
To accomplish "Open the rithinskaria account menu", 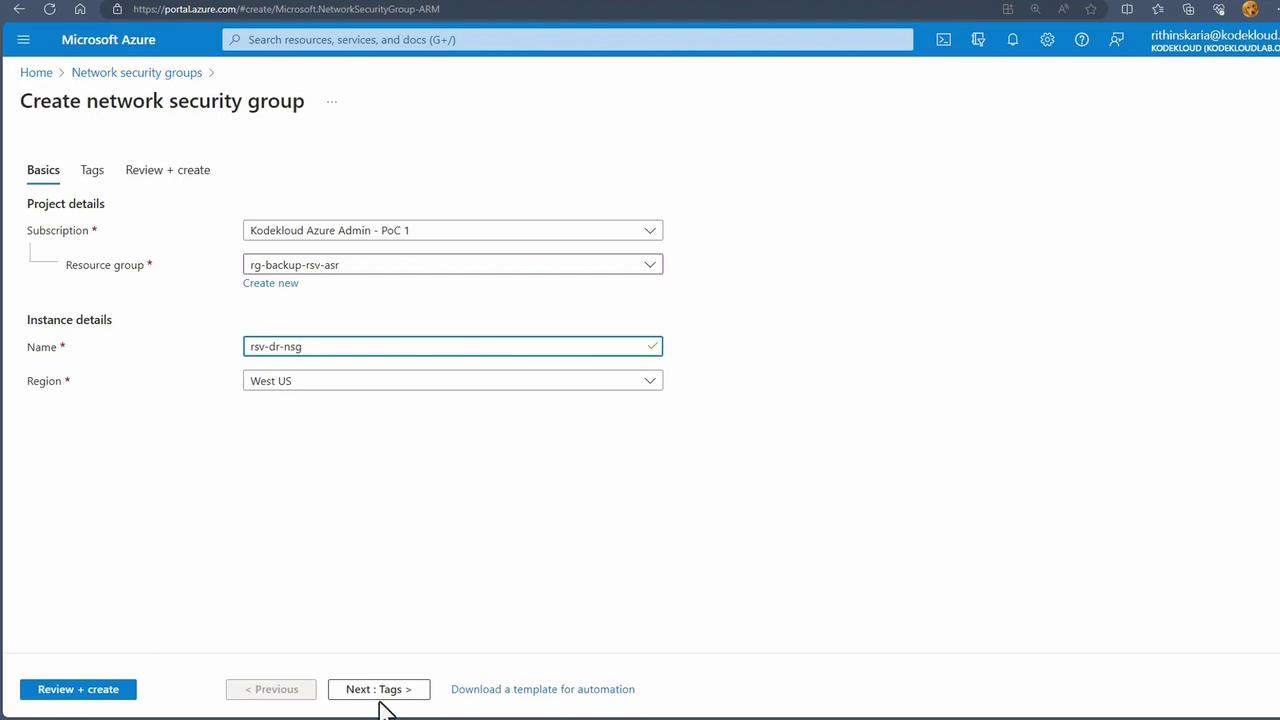I will point(1215,40).
